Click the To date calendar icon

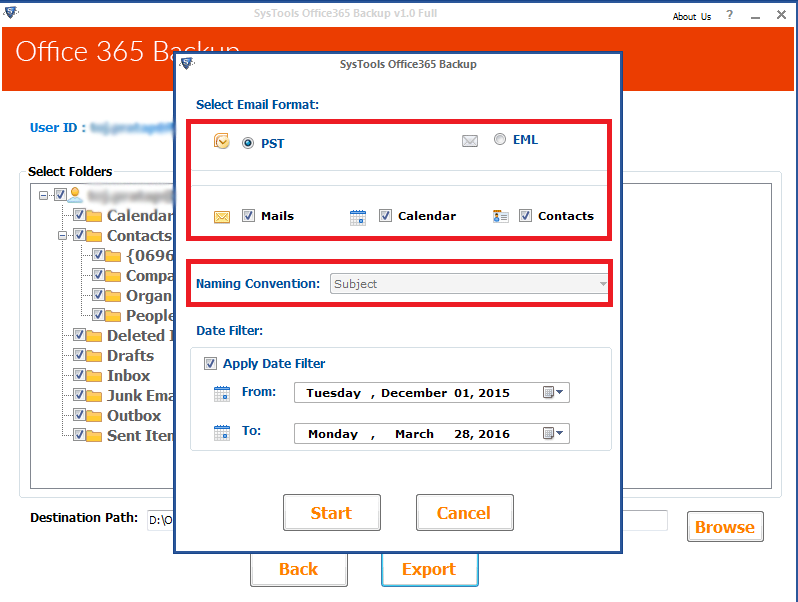pos(222,433)
